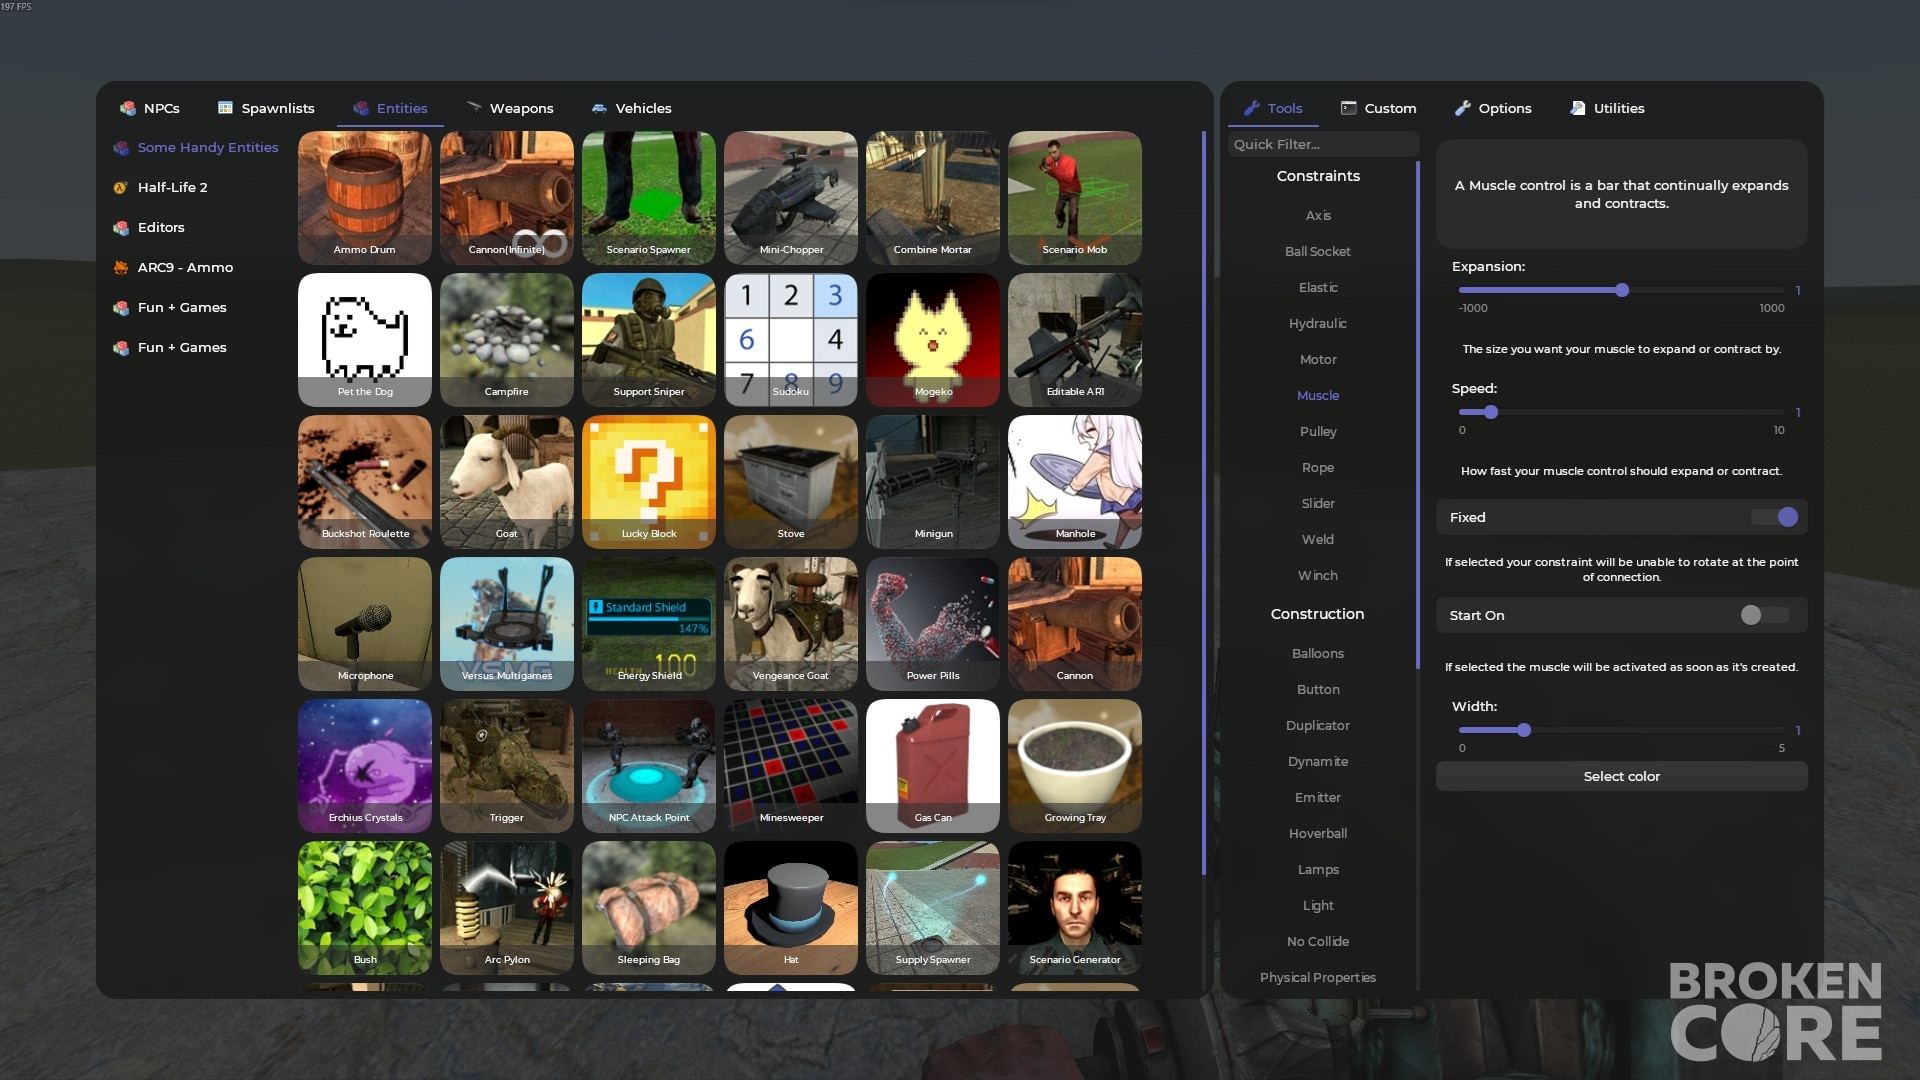
Task: Open the Utilities tab
Action: click(x=1607, y=108)
